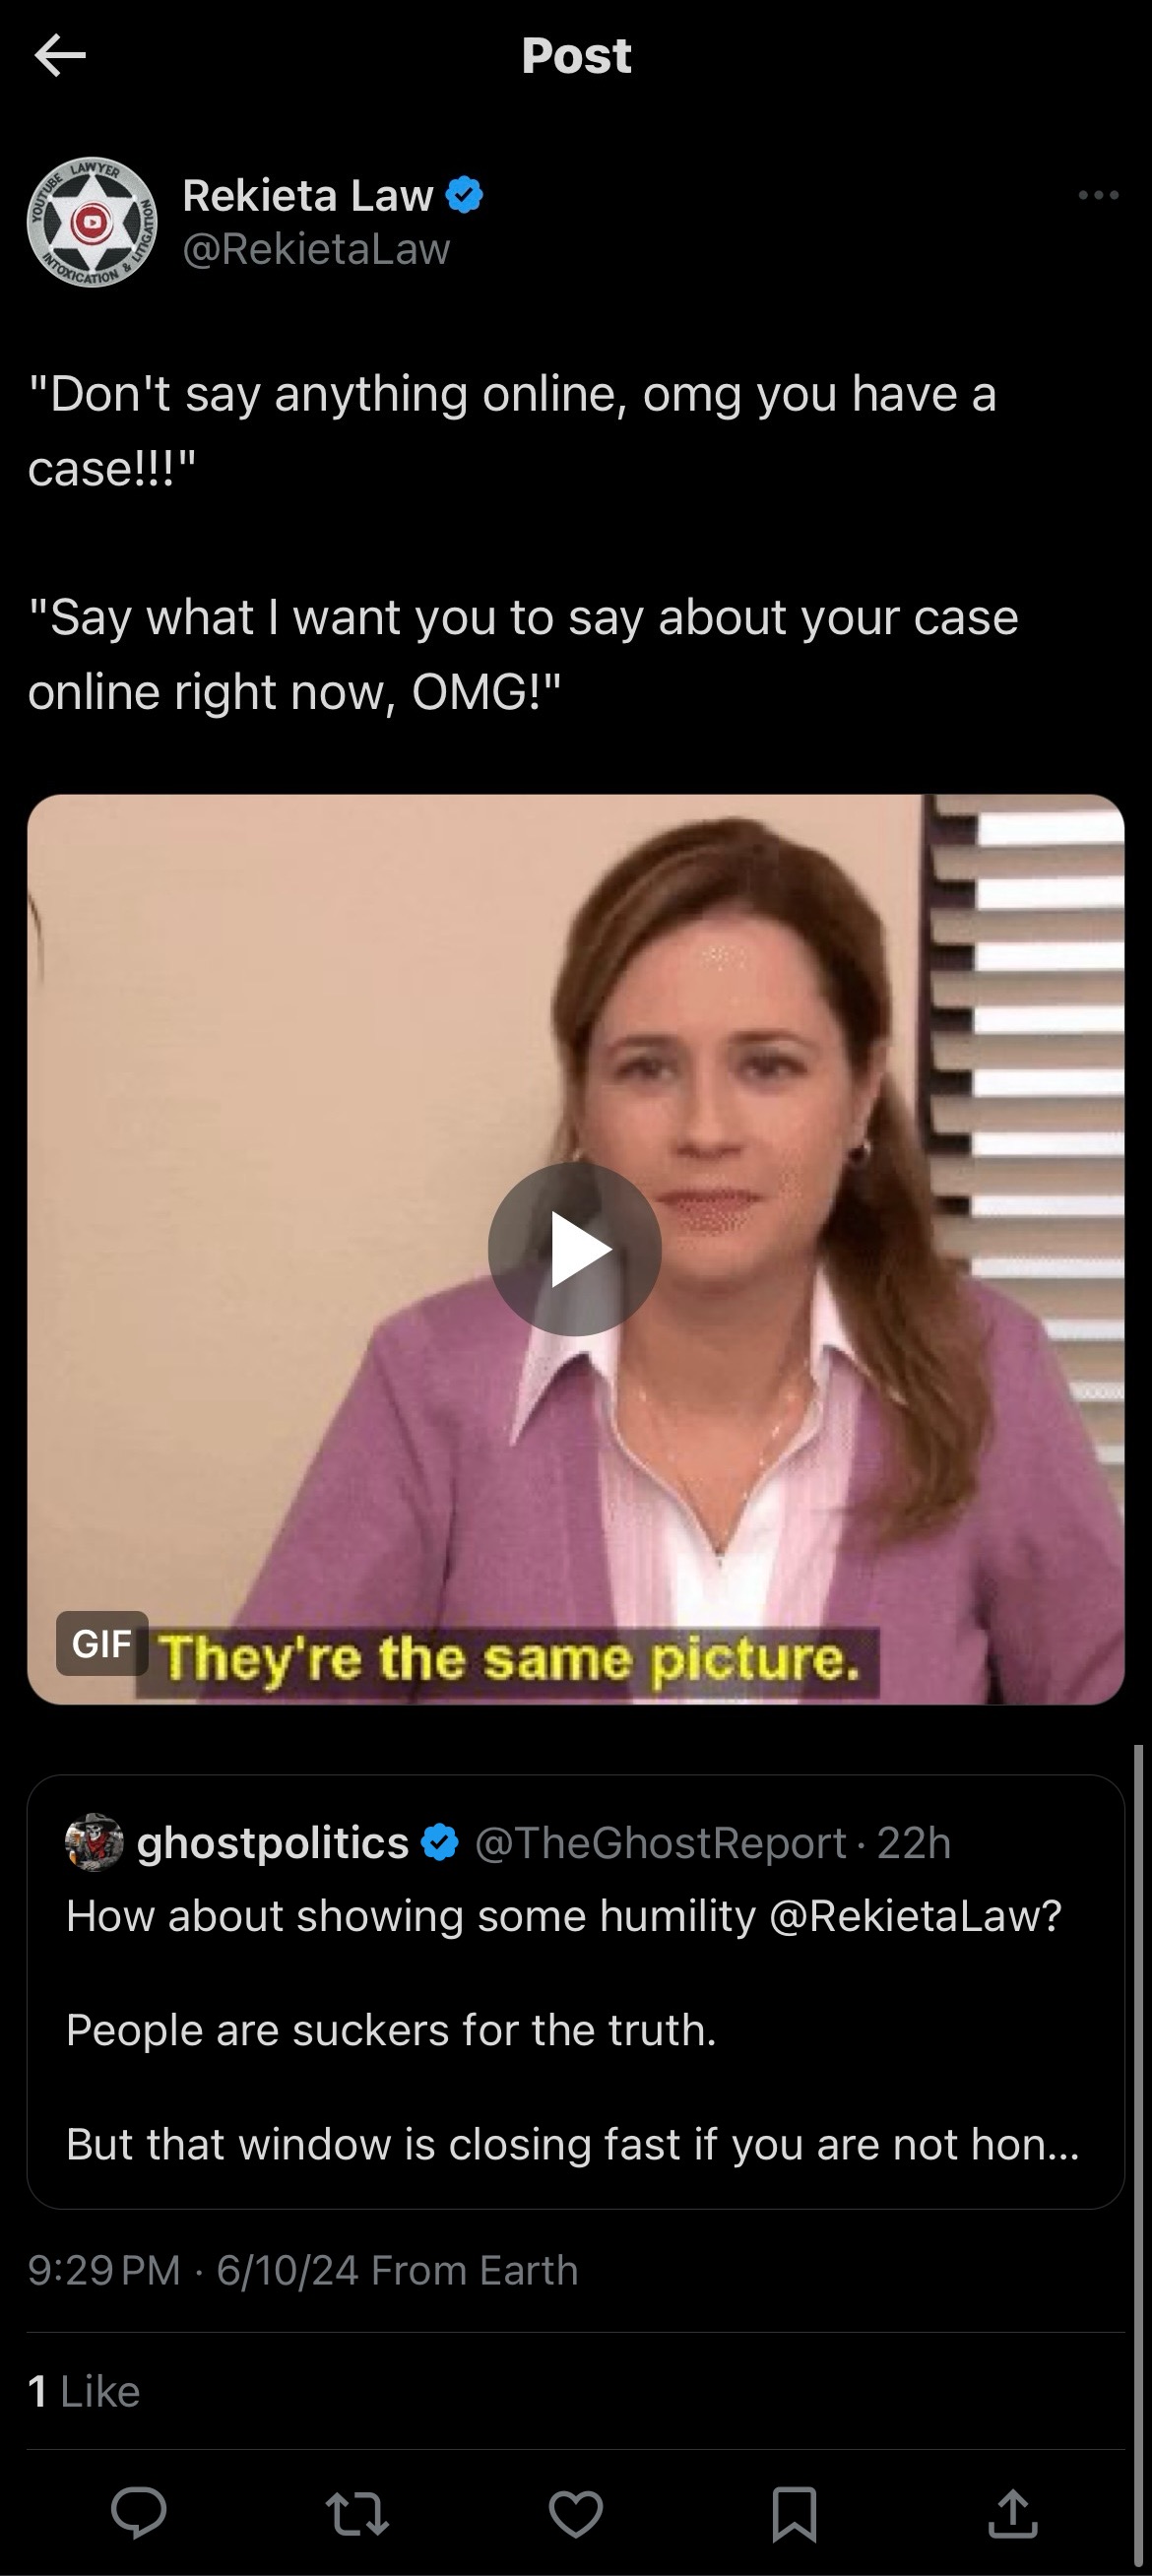
Task: Like the post with the heart icon
Action: click(576, 2514)
